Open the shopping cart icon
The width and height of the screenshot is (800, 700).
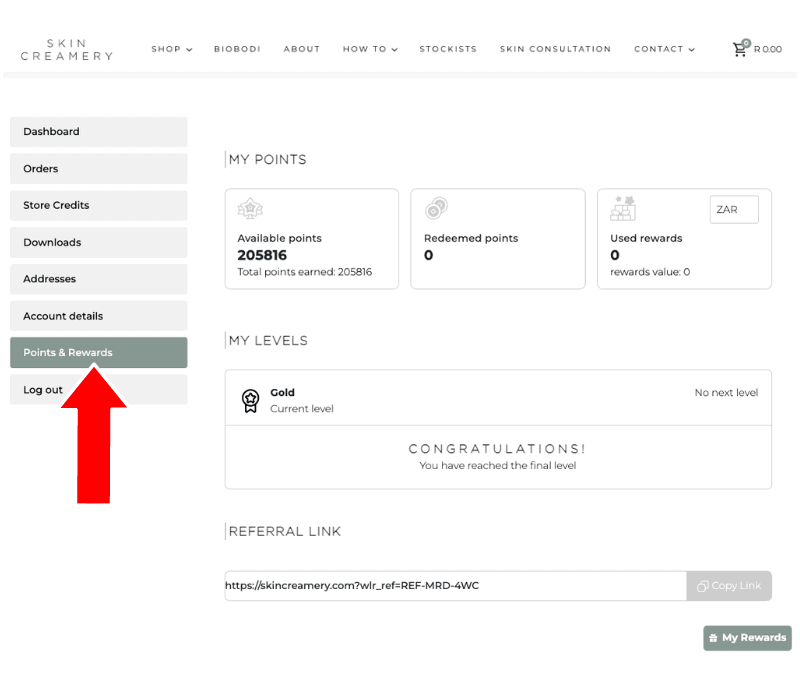click(x=740, y=48)
